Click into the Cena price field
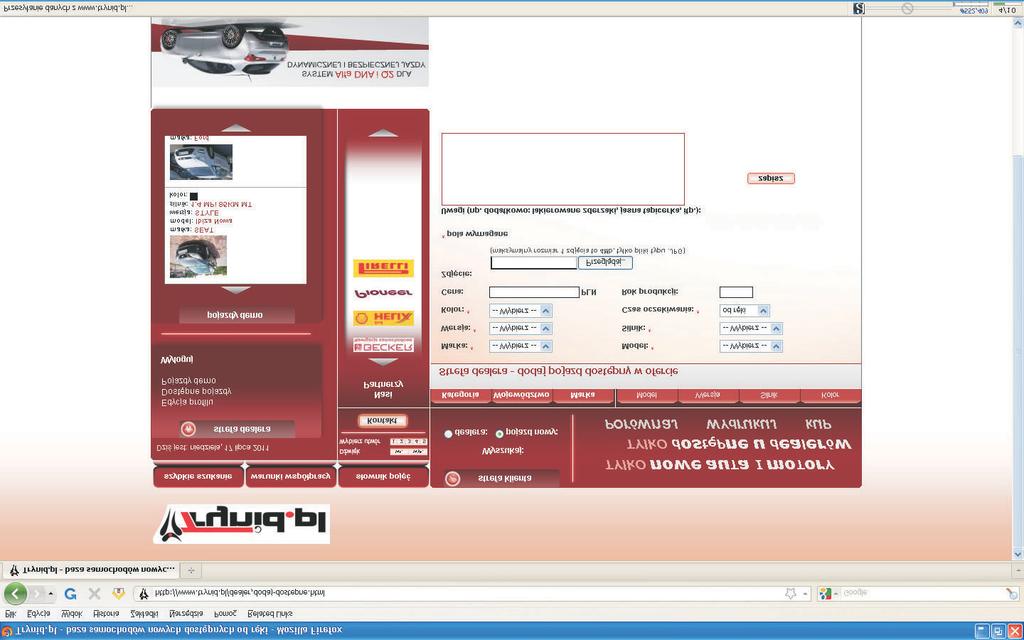 [534, 292]
